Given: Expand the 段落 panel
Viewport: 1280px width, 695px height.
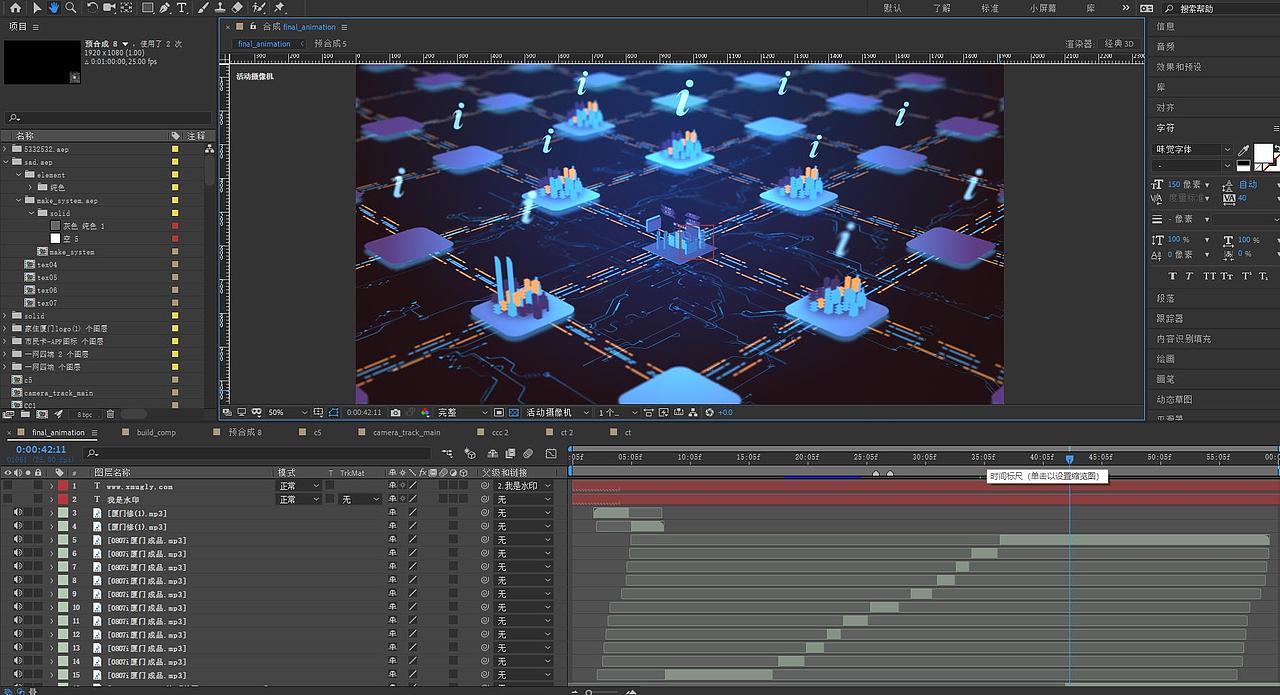Looking at the screenshot, I should point(1166,298).
